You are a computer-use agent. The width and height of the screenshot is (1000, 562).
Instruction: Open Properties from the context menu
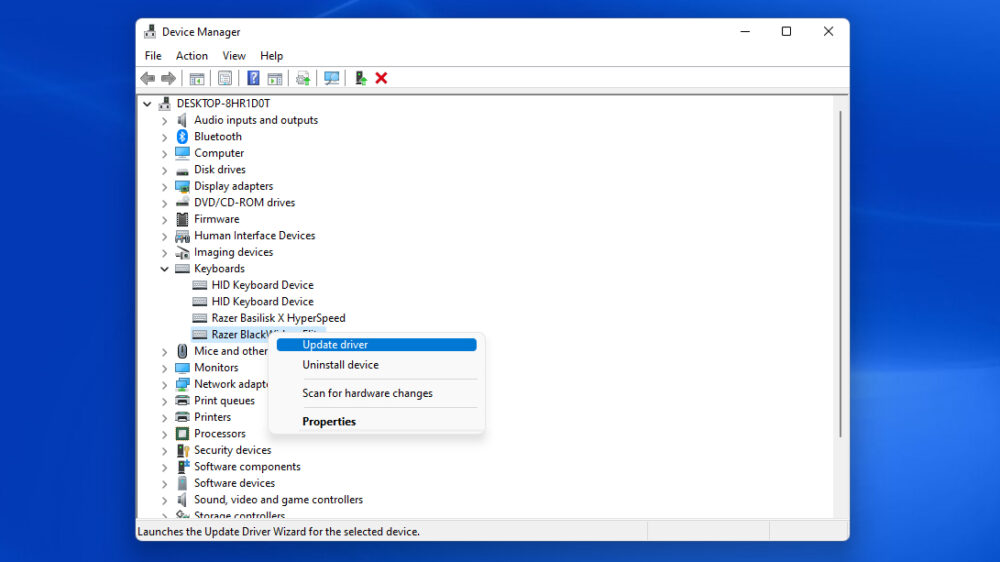pyautogui.click(x=376, y=421)
